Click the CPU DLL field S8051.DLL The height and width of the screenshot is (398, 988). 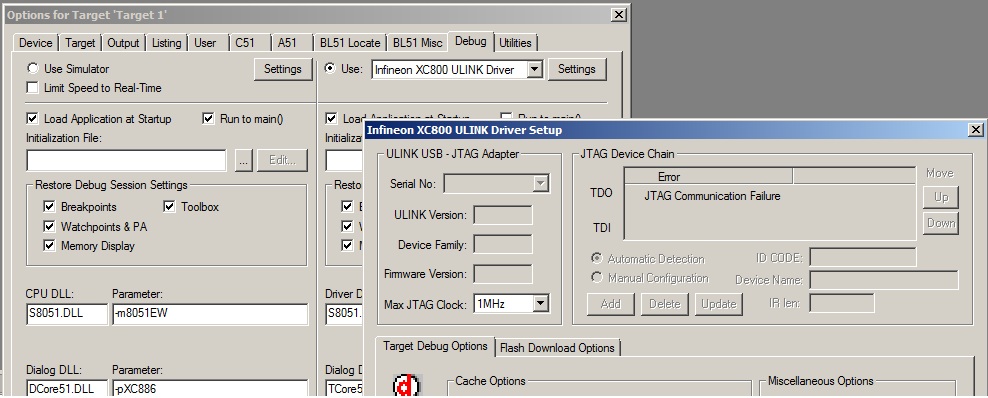point(67,314)
